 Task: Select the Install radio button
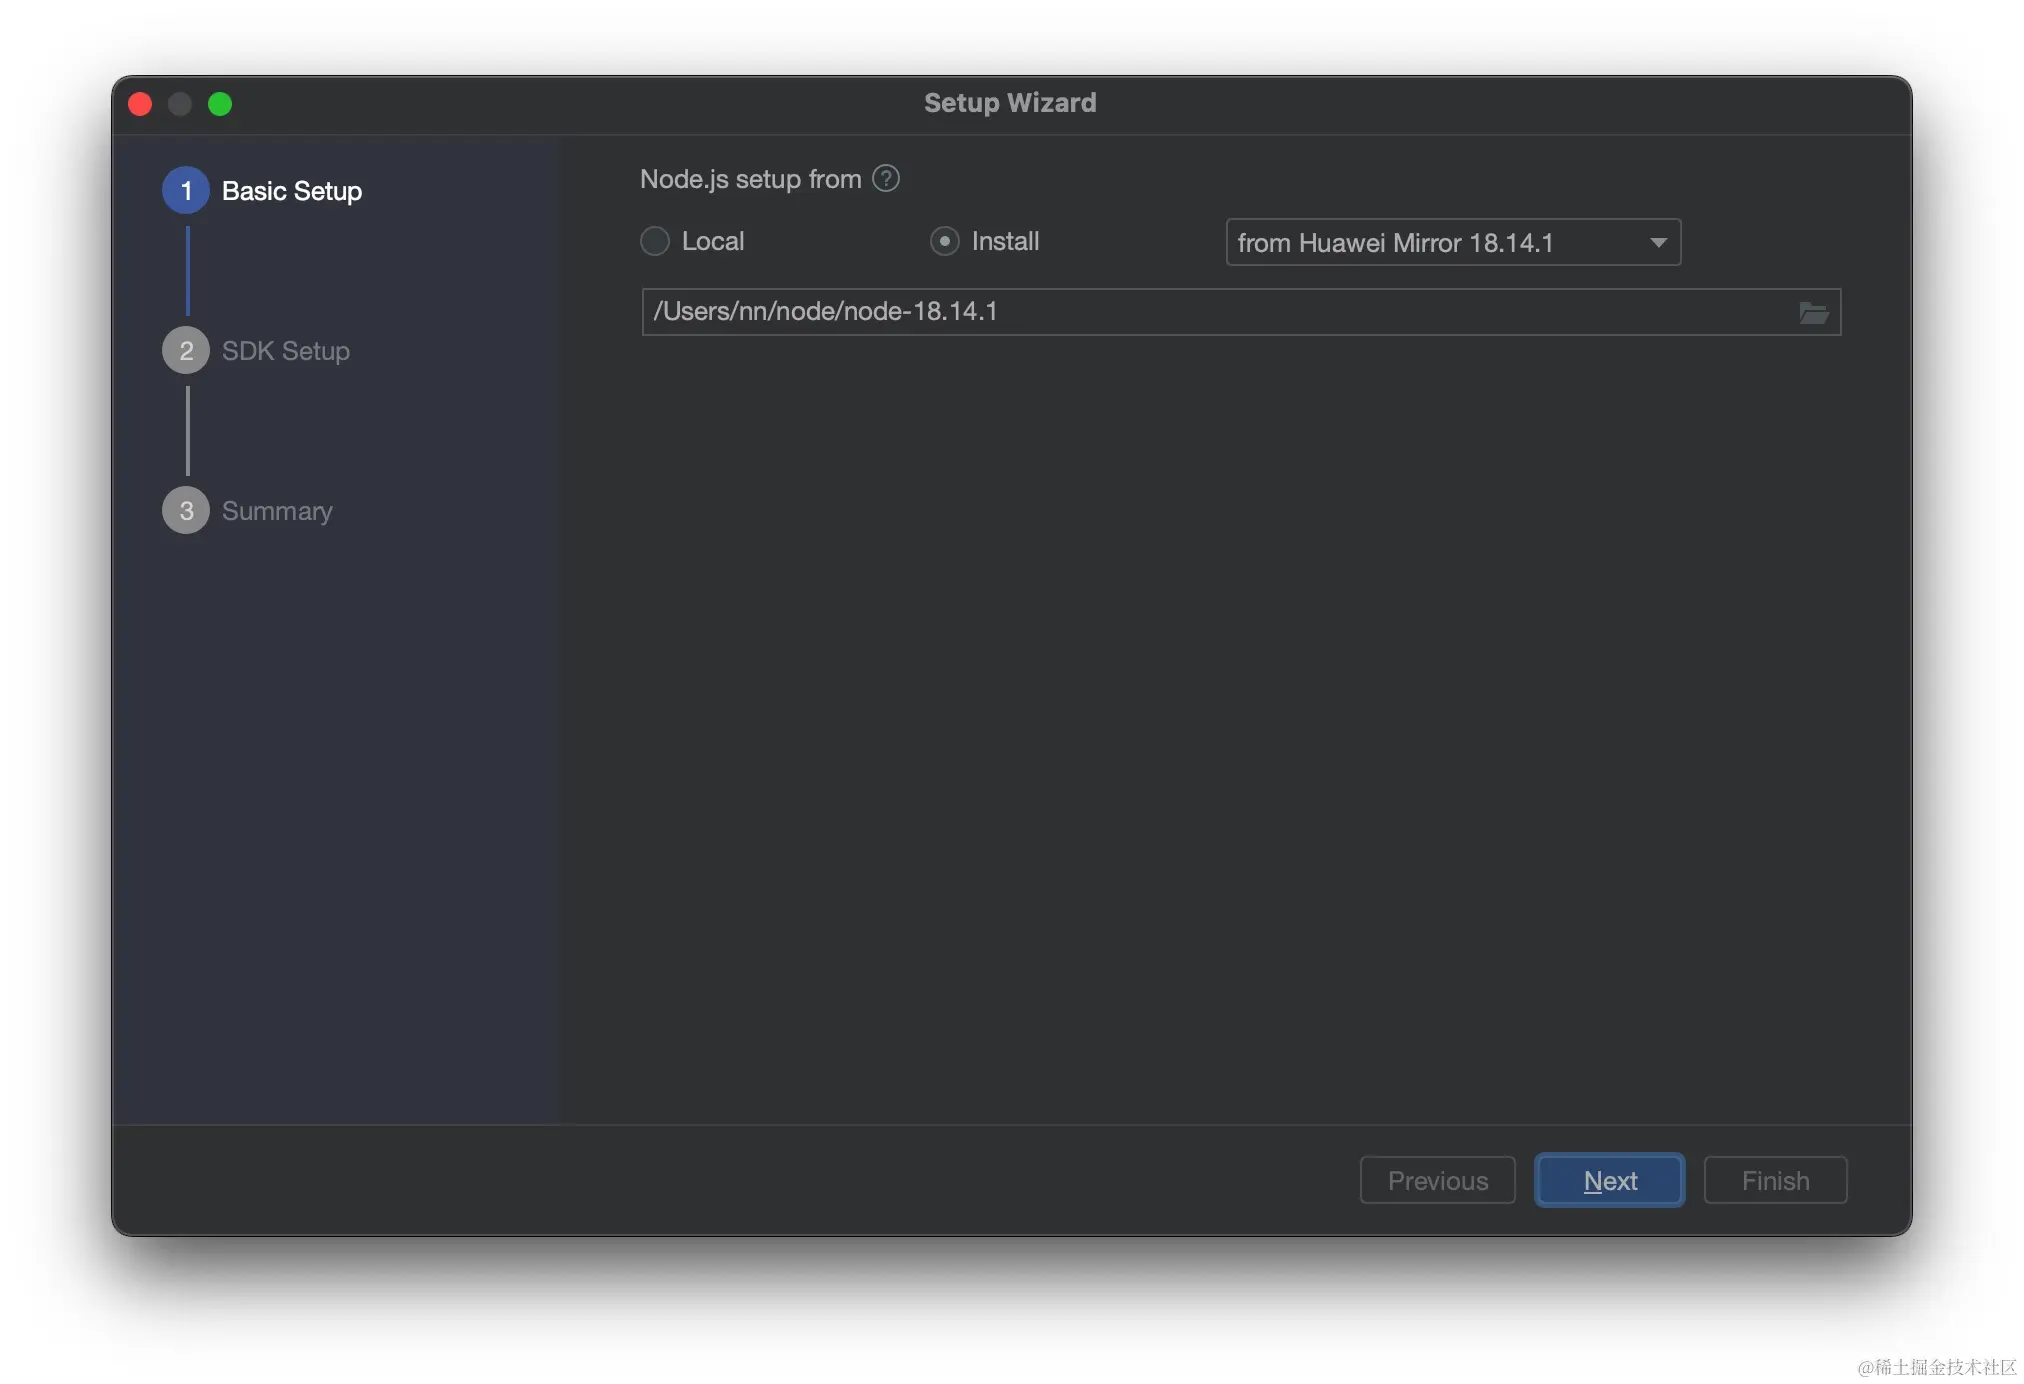coord(944,242)
